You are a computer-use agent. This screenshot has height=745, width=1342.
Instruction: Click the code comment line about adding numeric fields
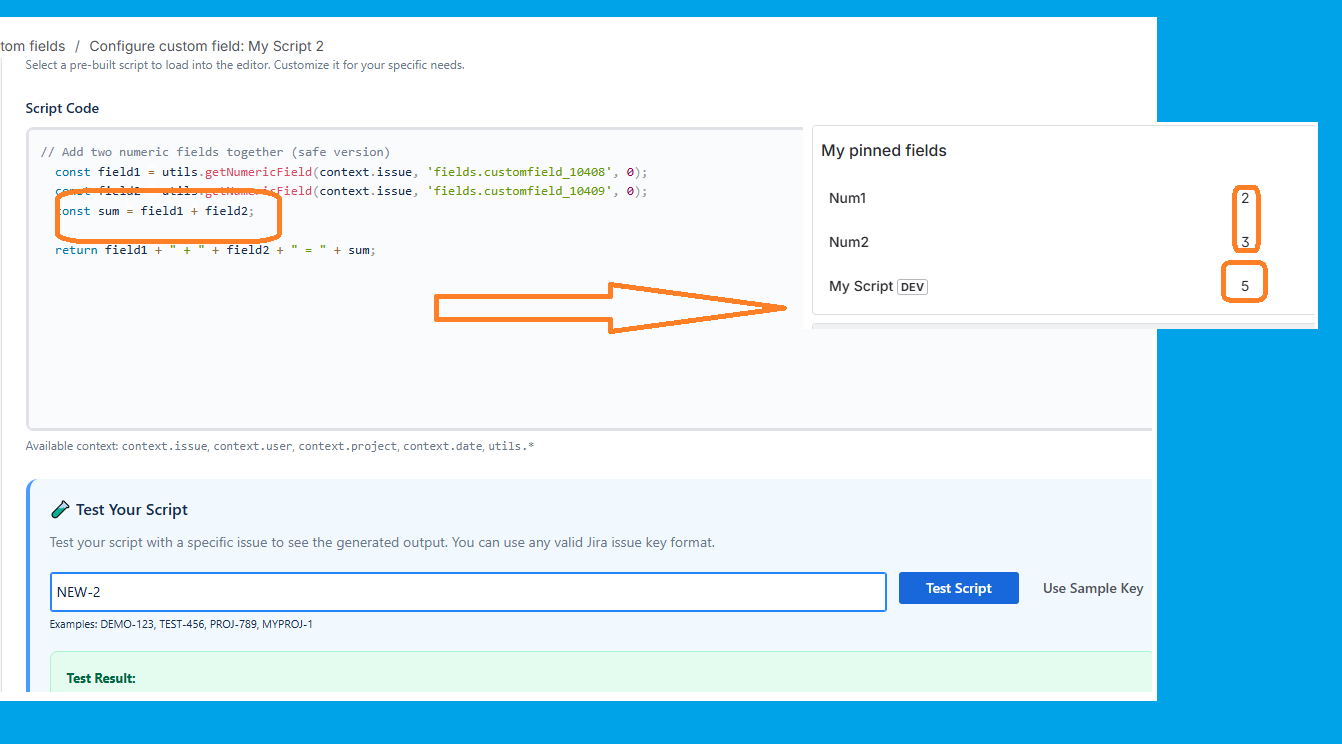(215, 152)
